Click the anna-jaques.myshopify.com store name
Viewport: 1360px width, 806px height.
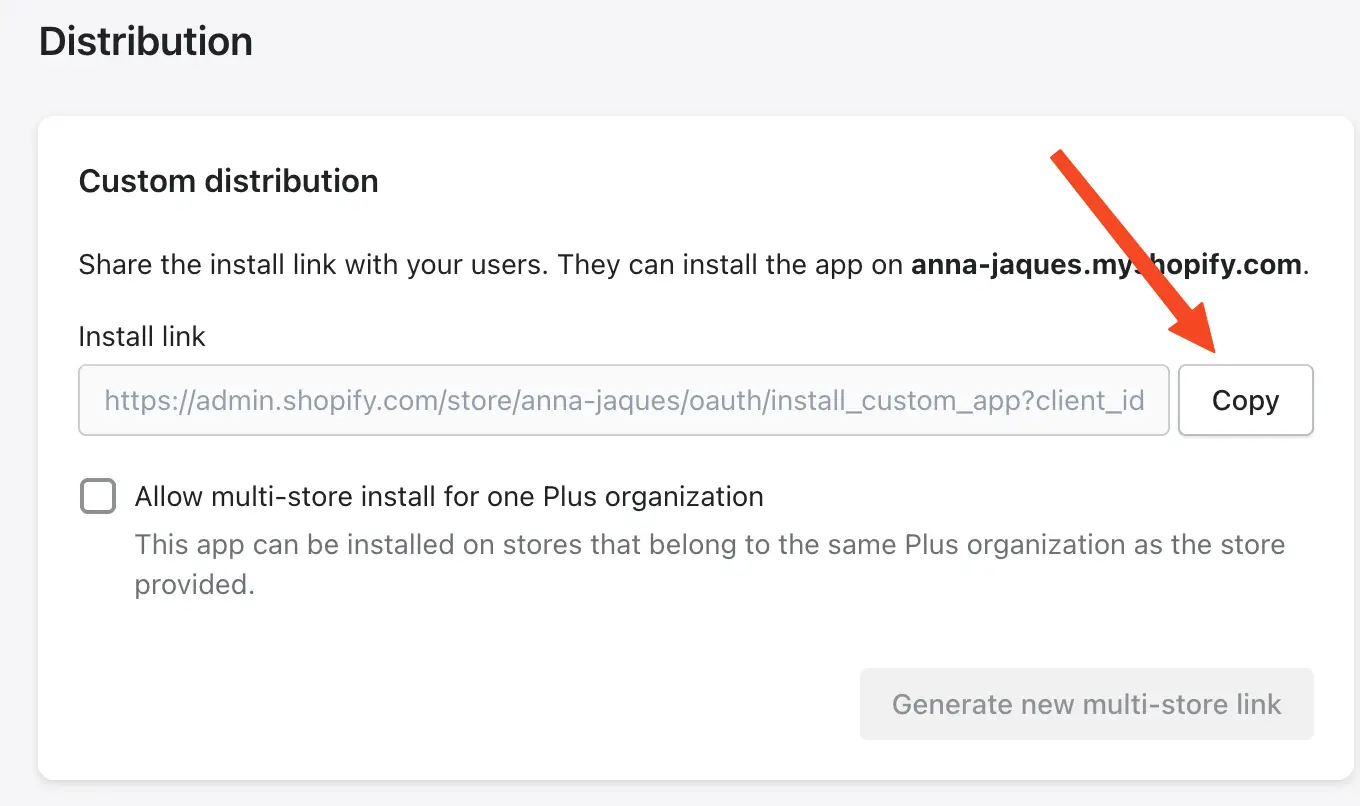pyautogui.click(x=1100, y=264)
